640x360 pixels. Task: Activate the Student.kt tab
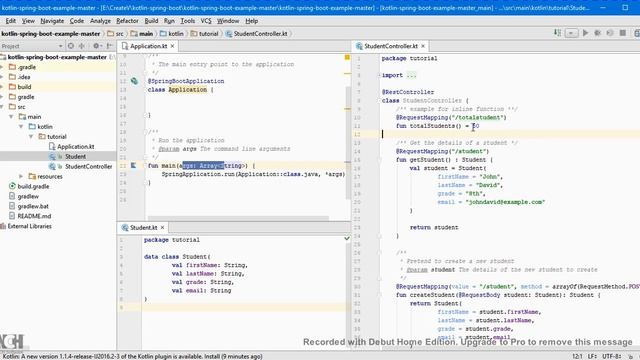tap(143, 227)
